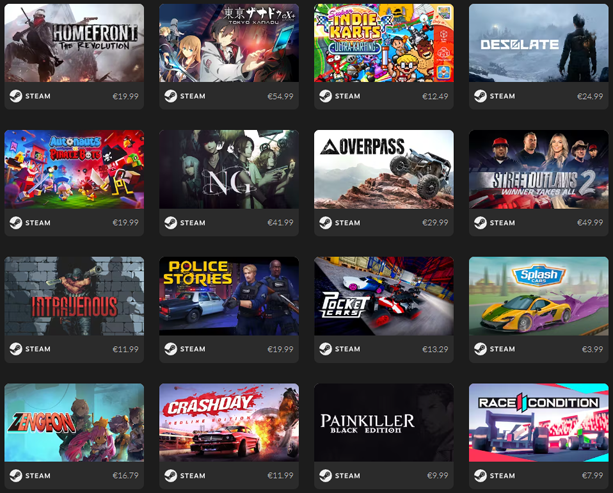Viewport: 613px width, 493px height.
Task: Open the Super Indie Karts cover image
Action: click(x=384, y=43)
